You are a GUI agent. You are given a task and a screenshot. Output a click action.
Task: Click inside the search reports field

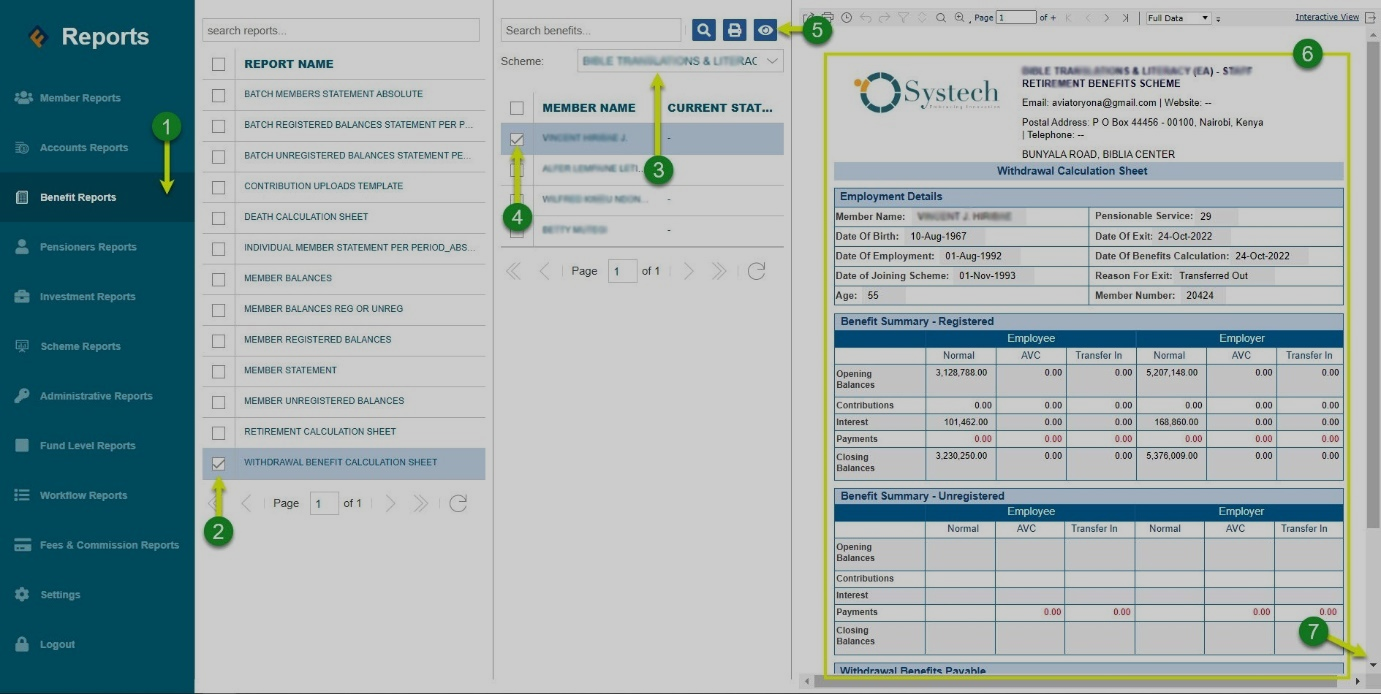(341, 30)
